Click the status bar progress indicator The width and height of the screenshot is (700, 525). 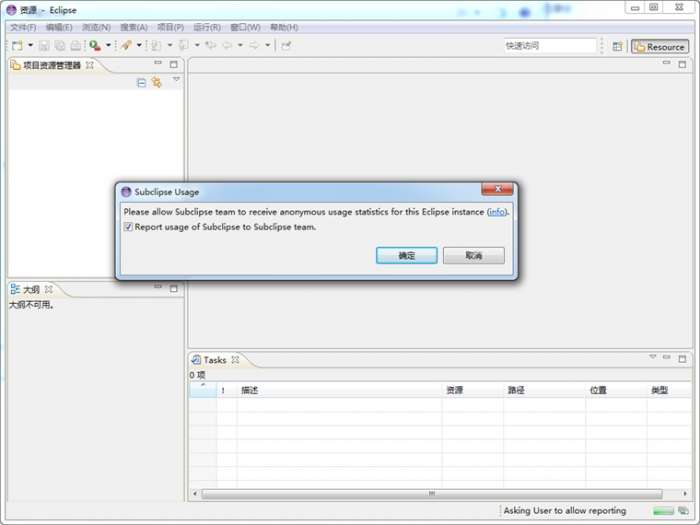tap(663, 511)
